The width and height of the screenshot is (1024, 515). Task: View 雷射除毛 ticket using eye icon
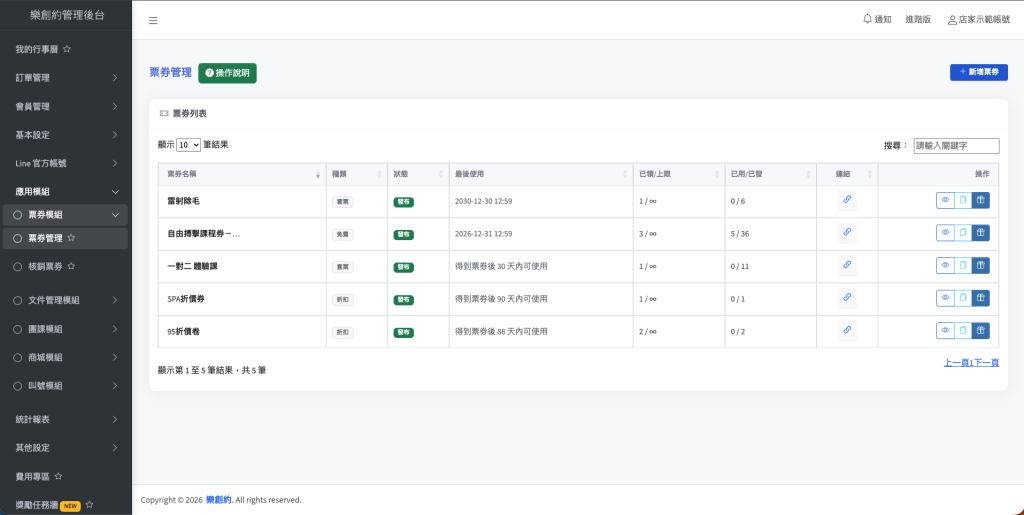945,200
